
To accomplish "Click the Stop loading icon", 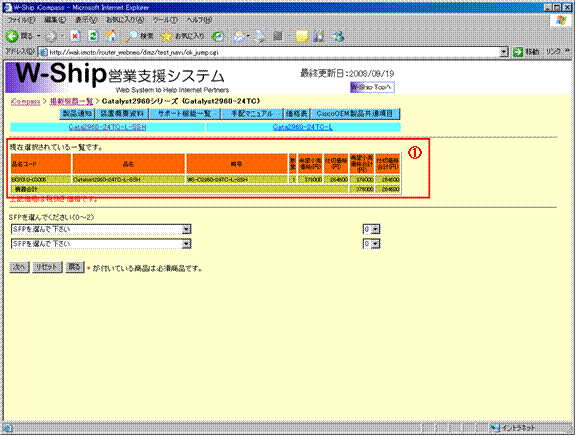I will [x=75, y=36].
